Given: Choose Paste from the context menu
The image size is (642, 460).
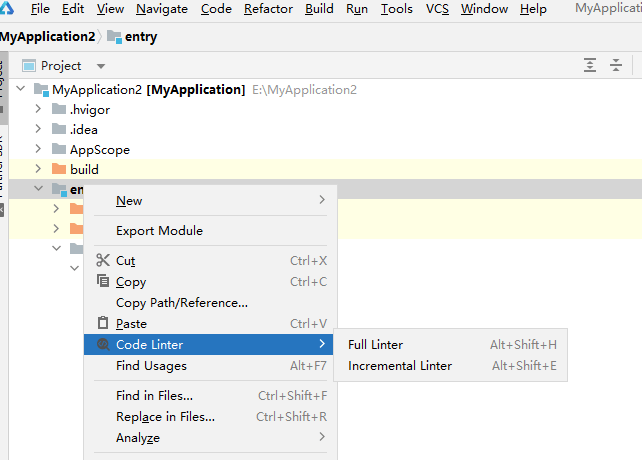Looking at the screenshot, I should (x=210, y=324).
